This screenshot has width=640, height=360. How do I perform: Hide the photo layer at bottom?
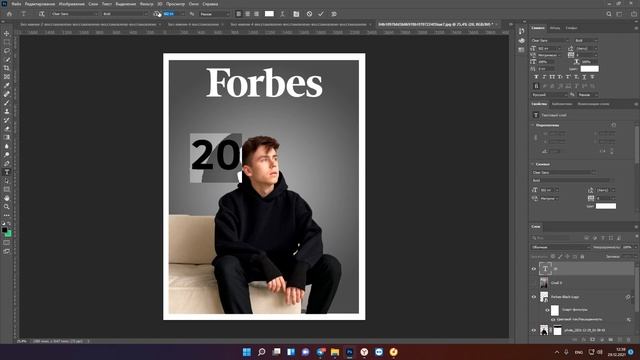[533, 330]
